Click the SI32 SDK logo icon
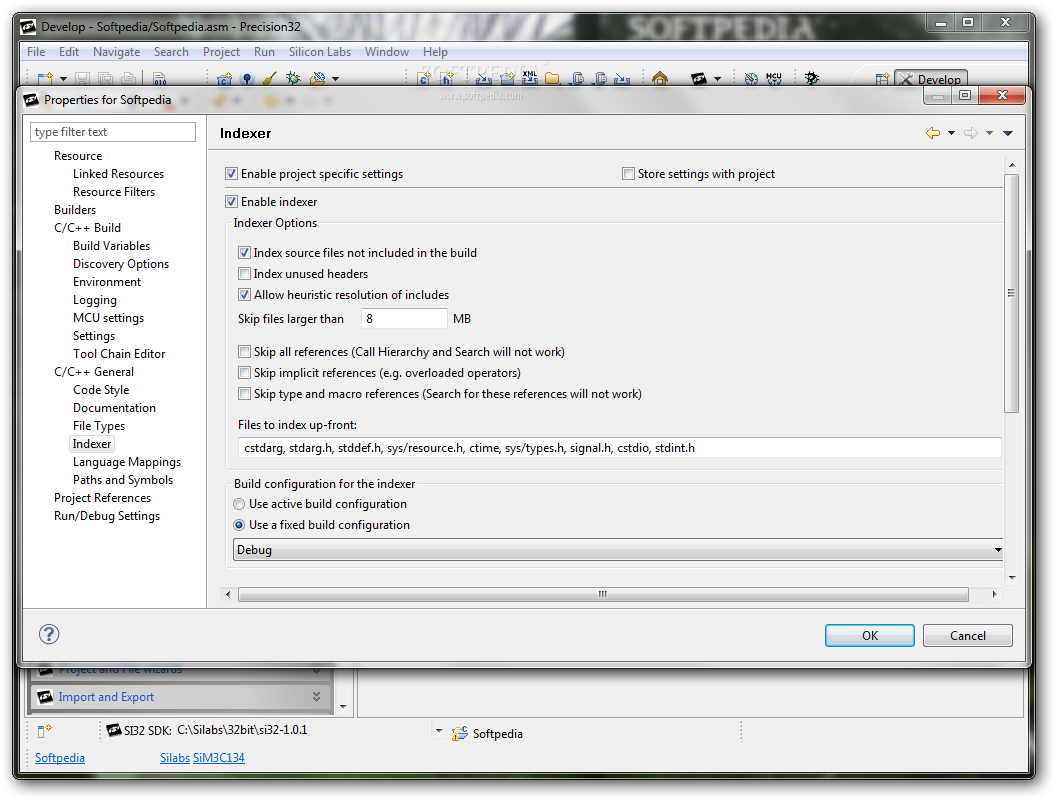This screenshot has width=1056, height=800. coord(114,730)
